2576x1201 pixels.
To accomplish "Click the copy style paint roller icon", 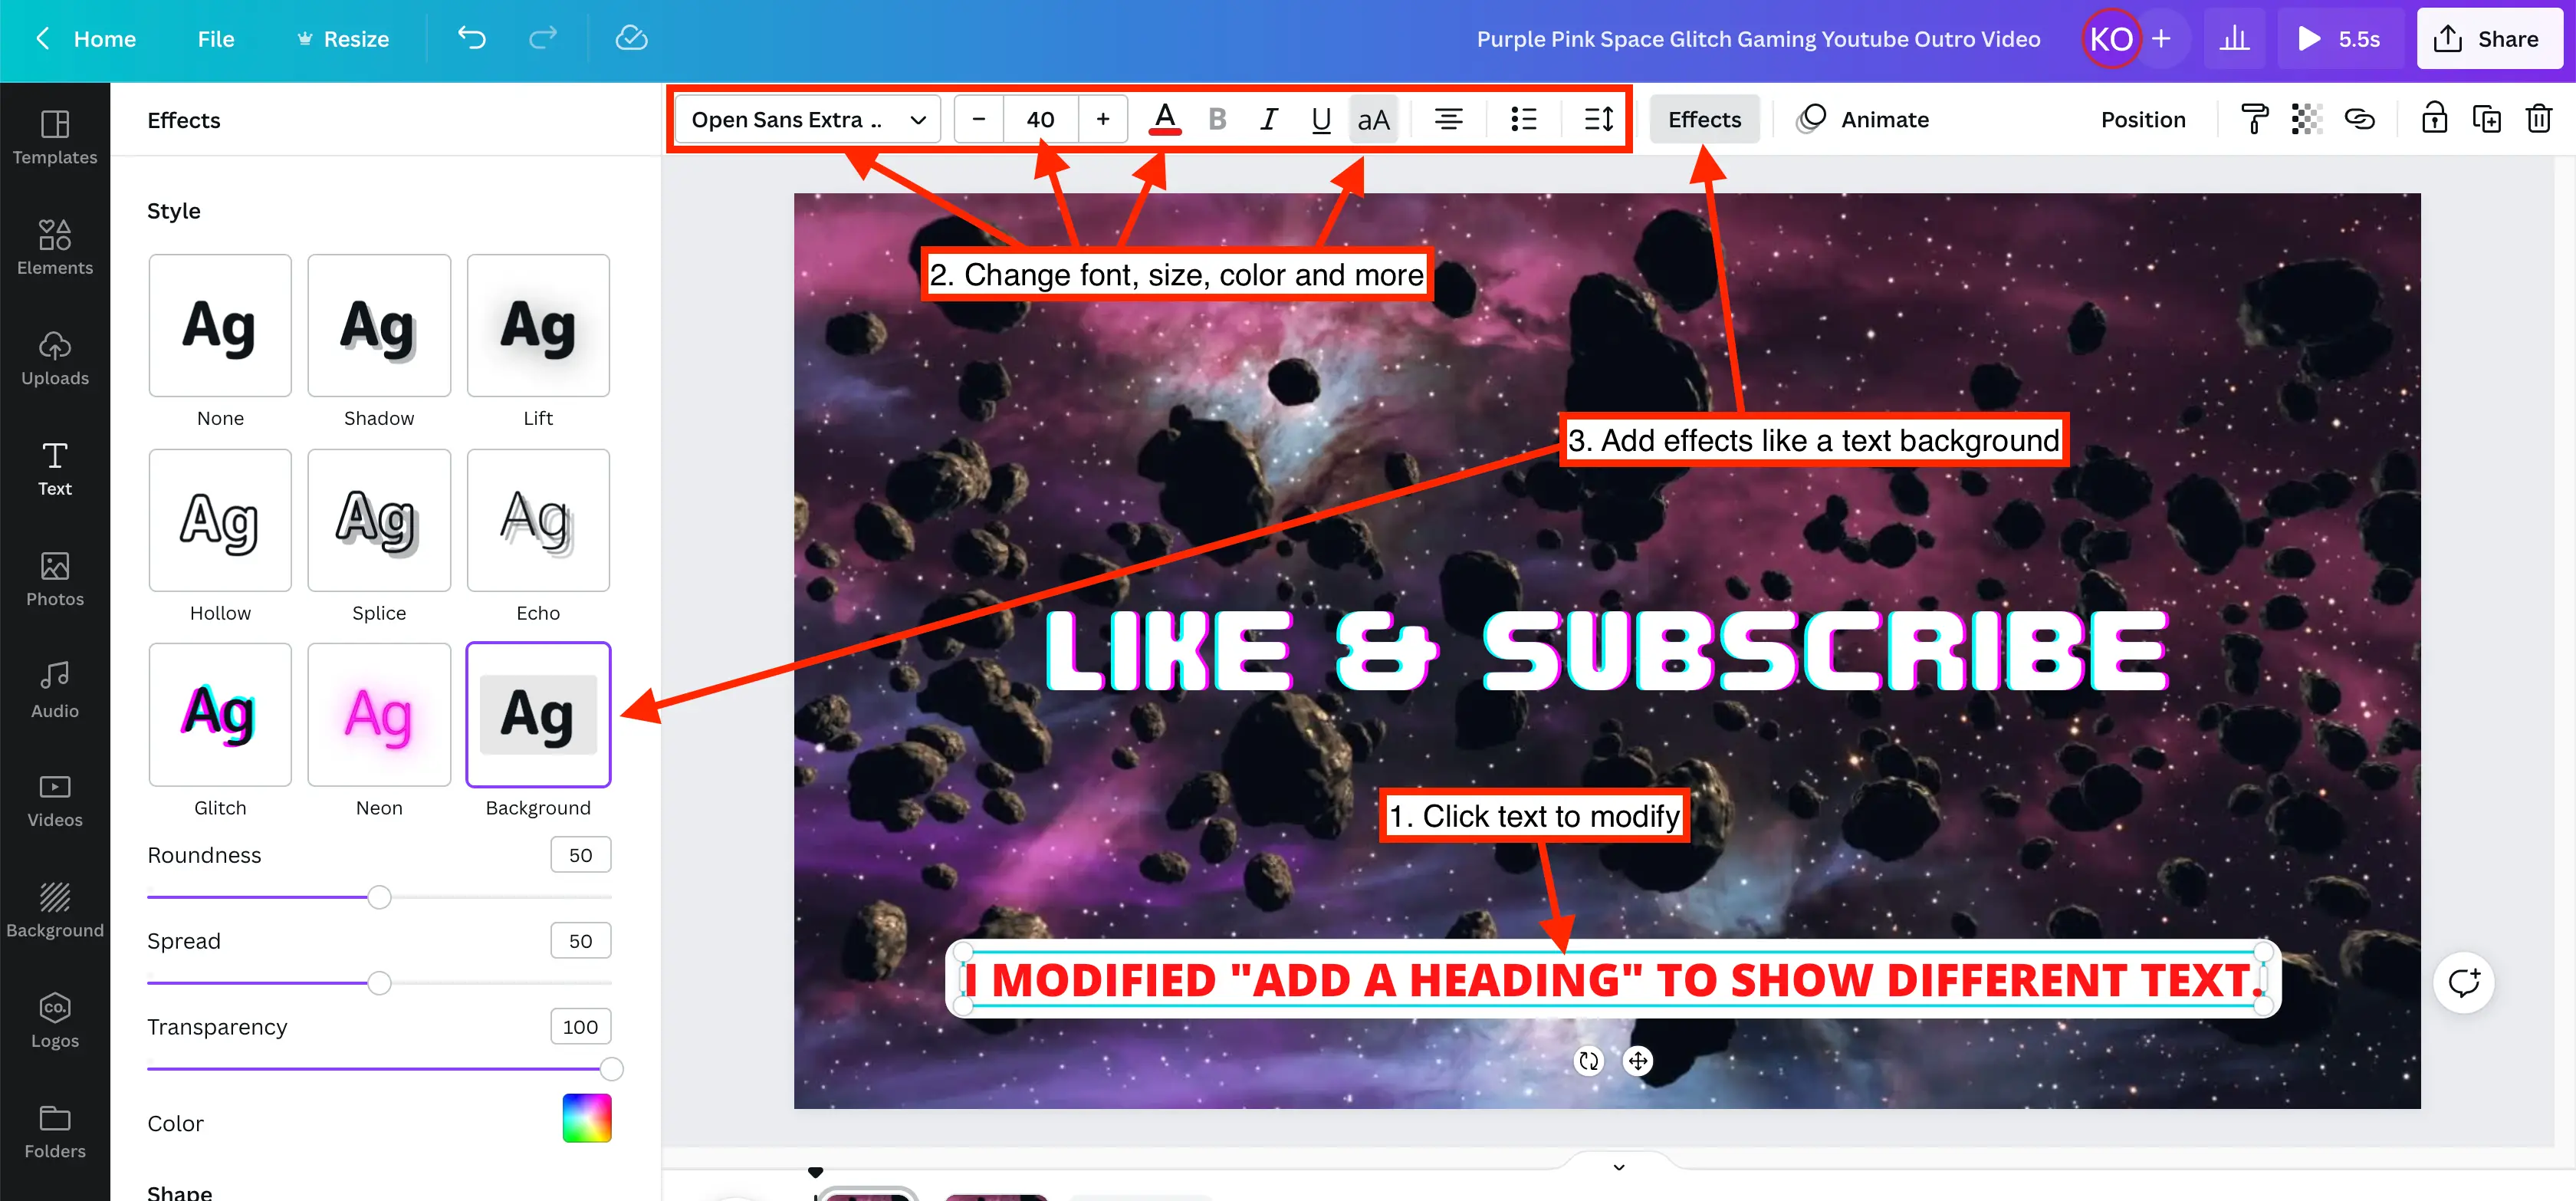I will 2254,119.
